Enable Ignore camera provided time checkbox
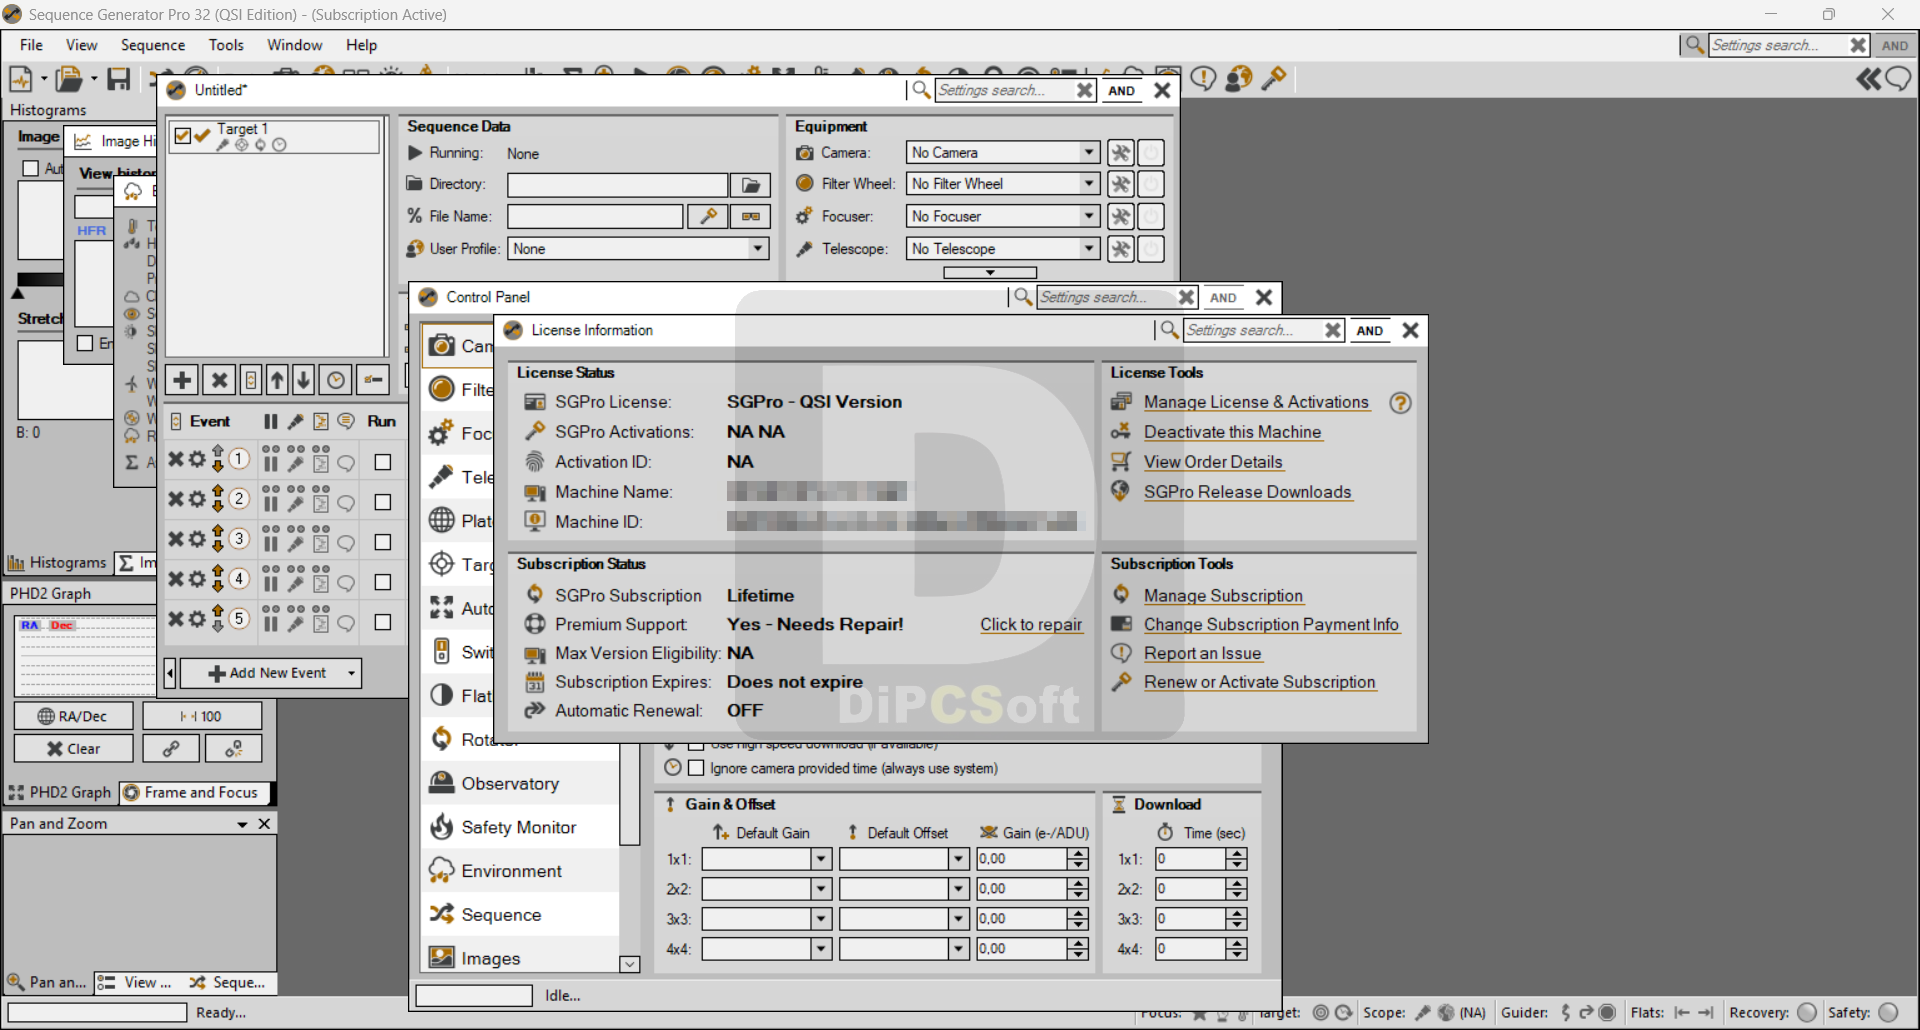This screenshot has height=1030, width=1920. pyautogui.click(x=696, y=768)
